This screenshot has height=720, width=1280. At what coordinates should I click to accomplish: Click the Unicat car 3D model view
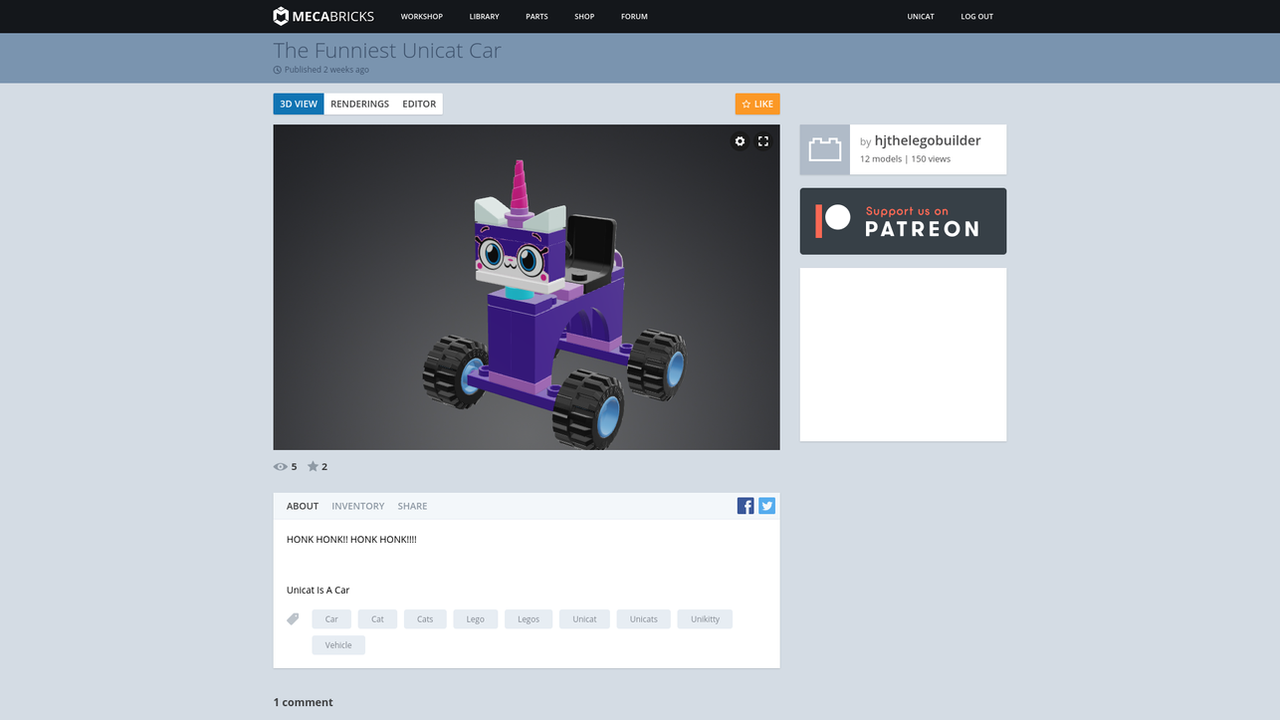pyautogui.click(x=526, y=287)
